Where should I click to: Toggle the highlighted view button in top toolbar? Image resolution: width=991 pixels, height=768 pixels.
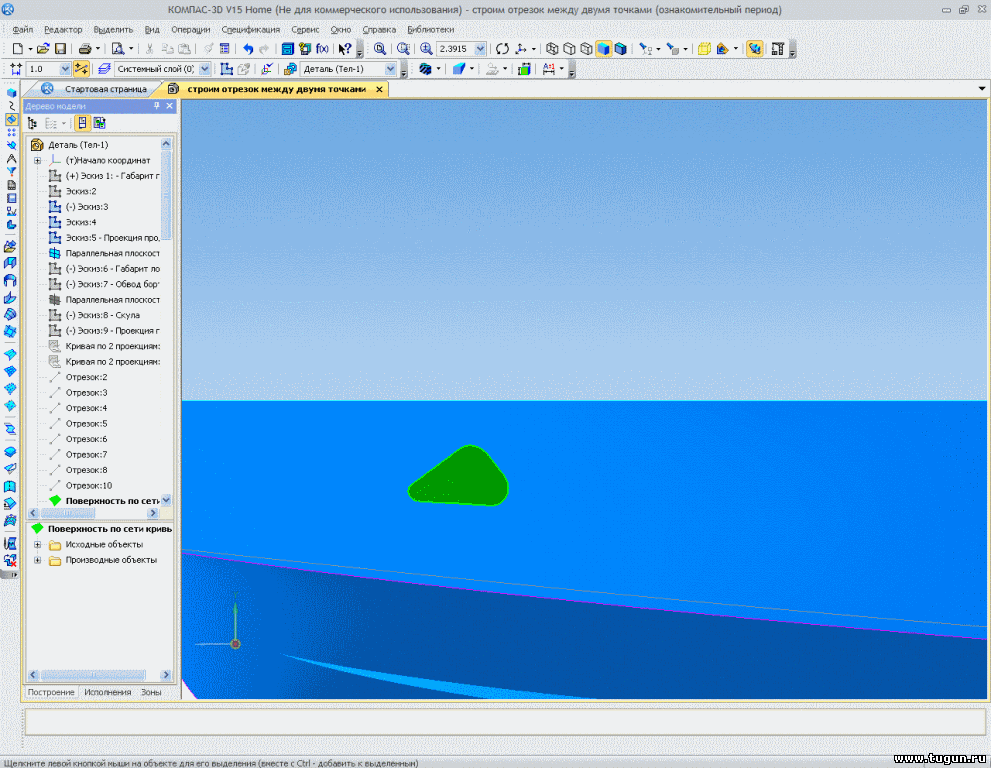(755, 49)
